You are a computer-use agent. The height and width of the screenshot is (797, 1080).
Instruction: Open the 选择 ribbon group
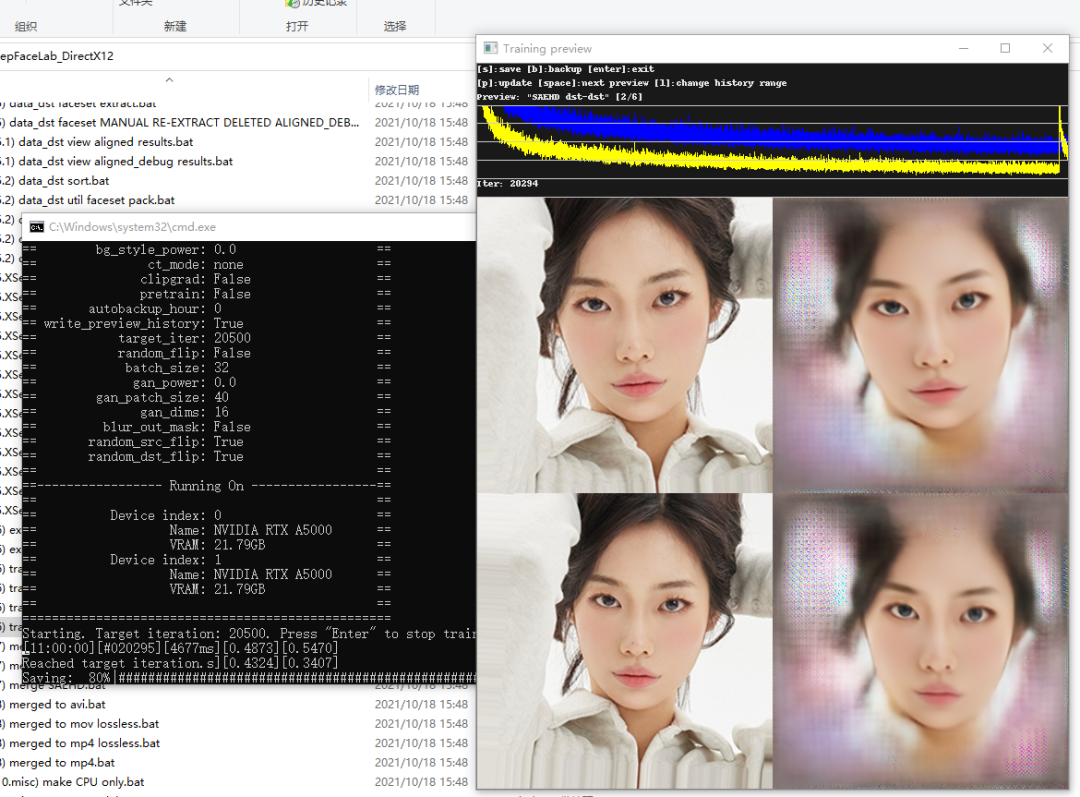[395, 26]
